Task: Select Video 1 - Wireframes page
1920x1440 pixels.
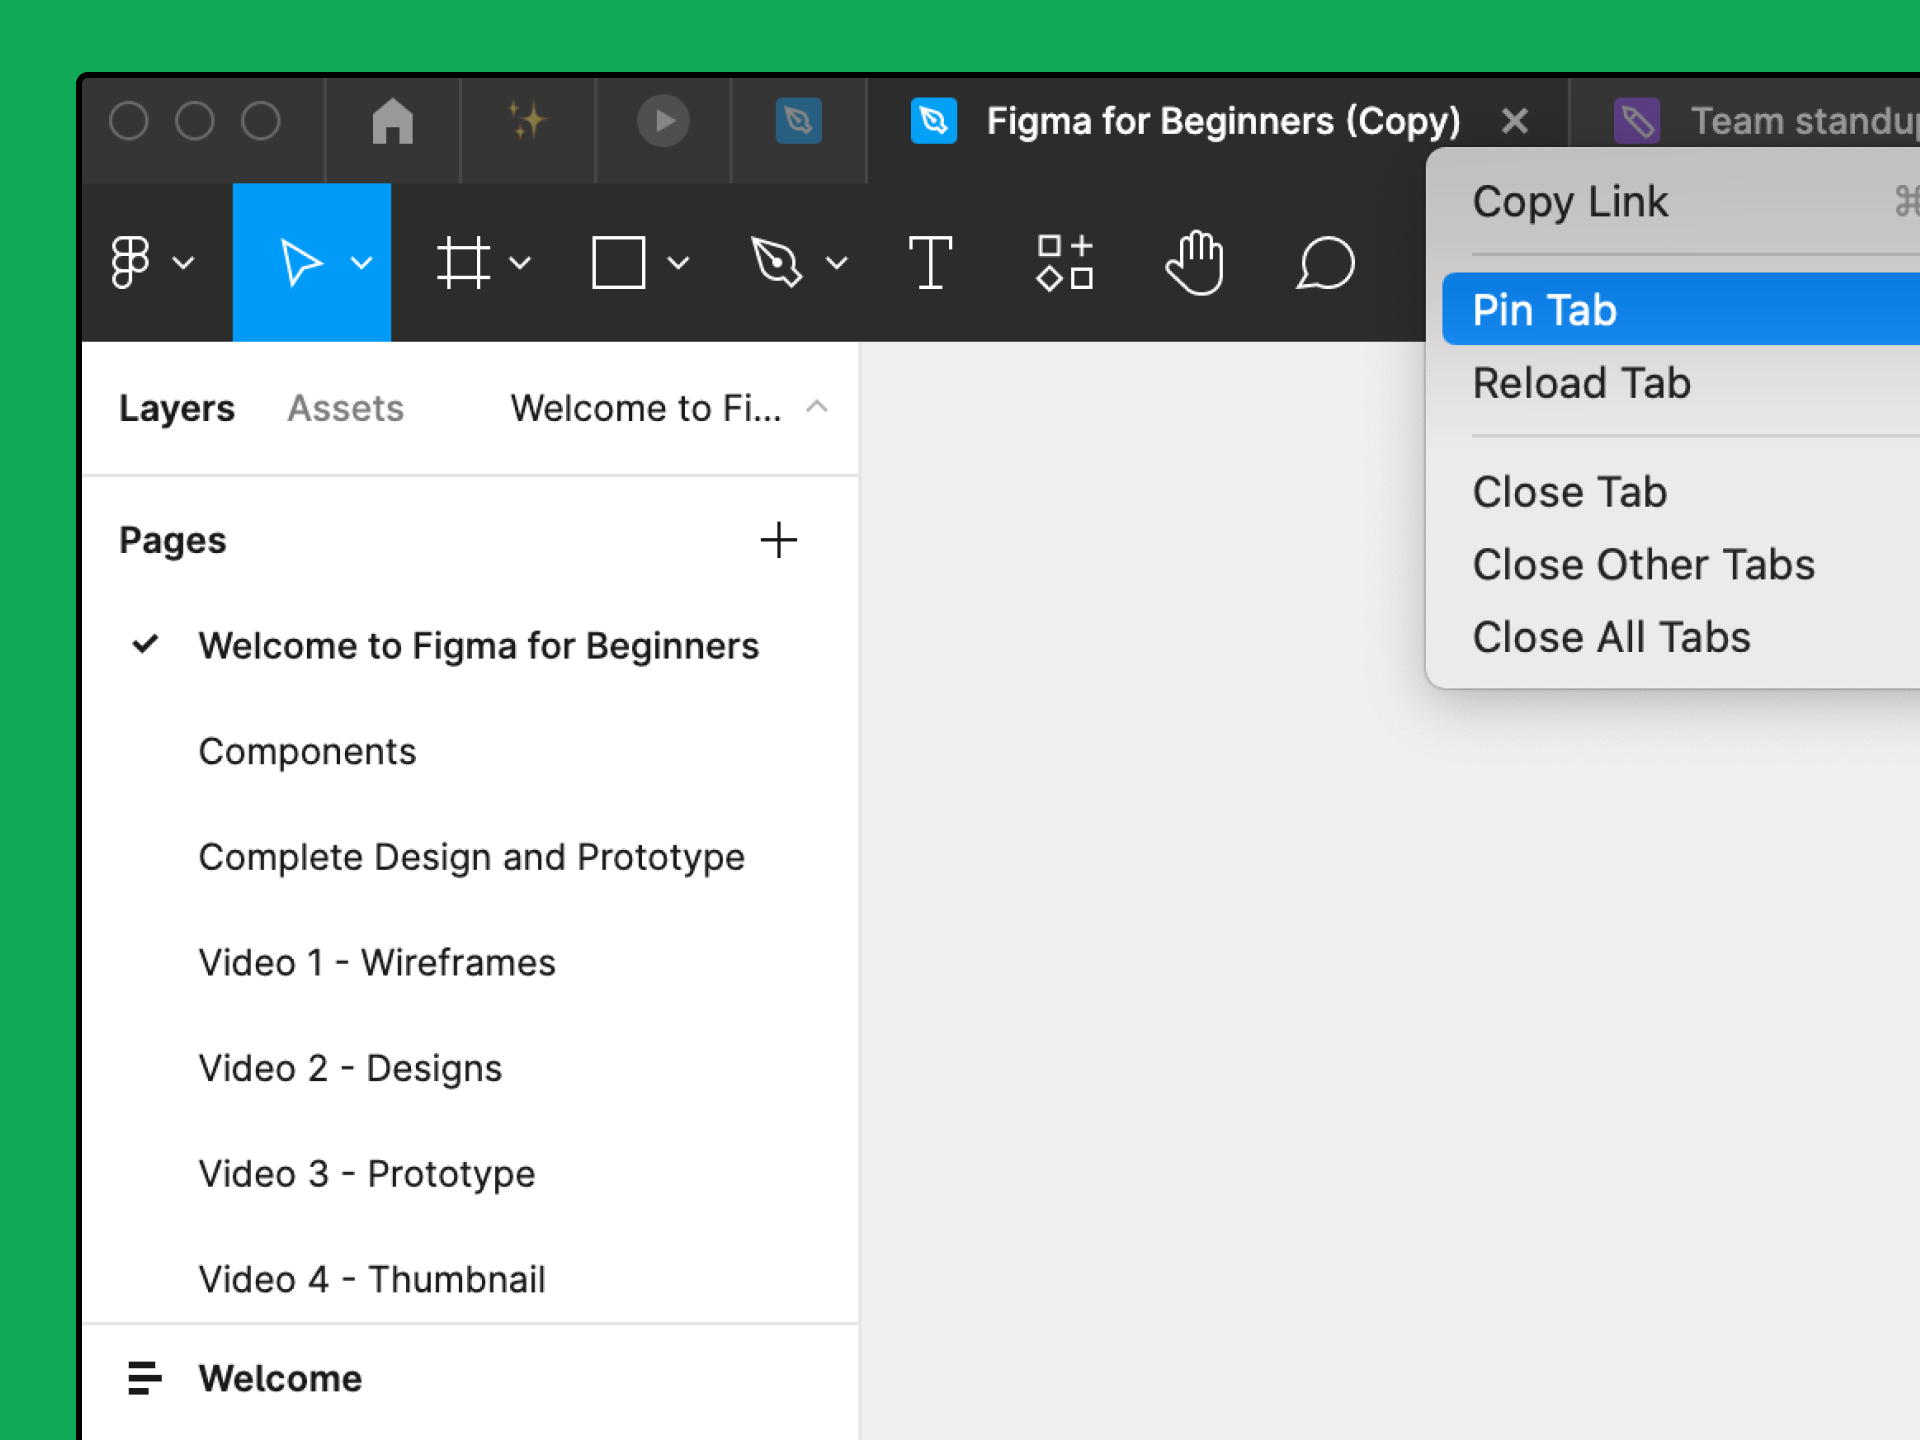Action: pyautogui.click(x=378, y=962)
